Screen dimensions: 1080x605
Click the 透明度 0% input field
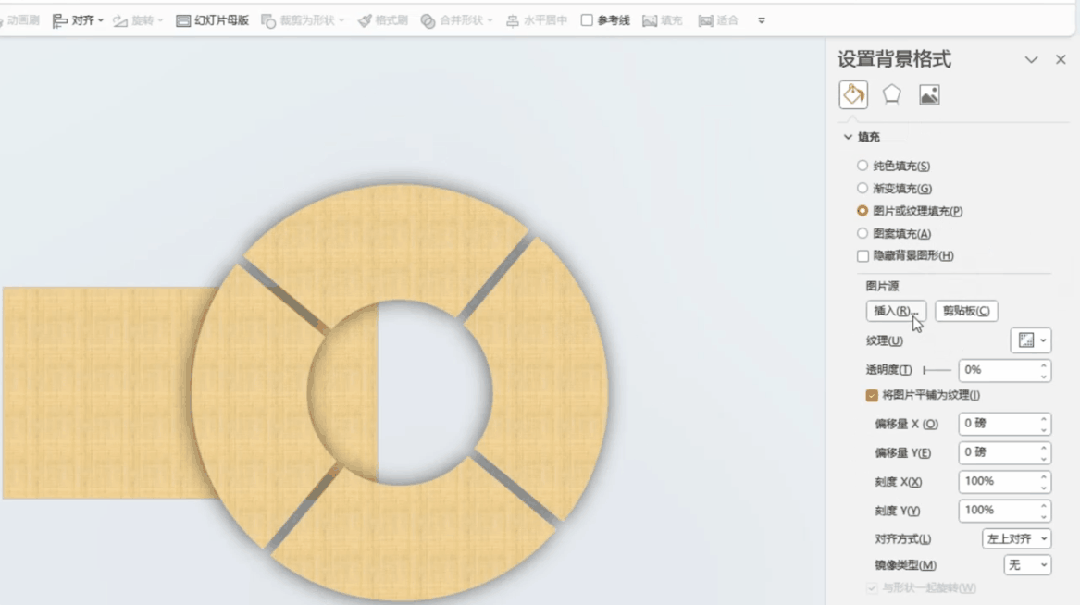(x=998, y=370)
